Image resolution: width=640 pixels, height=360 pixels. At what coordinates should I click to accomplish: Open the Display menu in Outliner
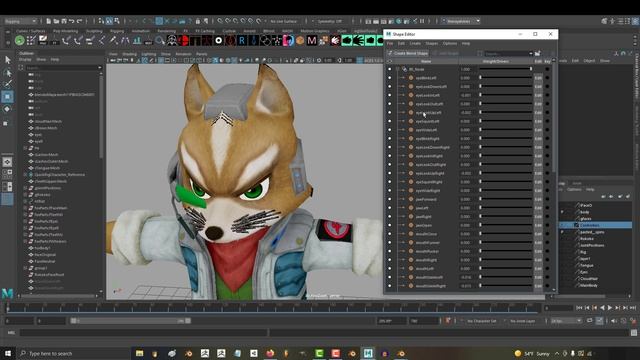click(x=25, y=60)
